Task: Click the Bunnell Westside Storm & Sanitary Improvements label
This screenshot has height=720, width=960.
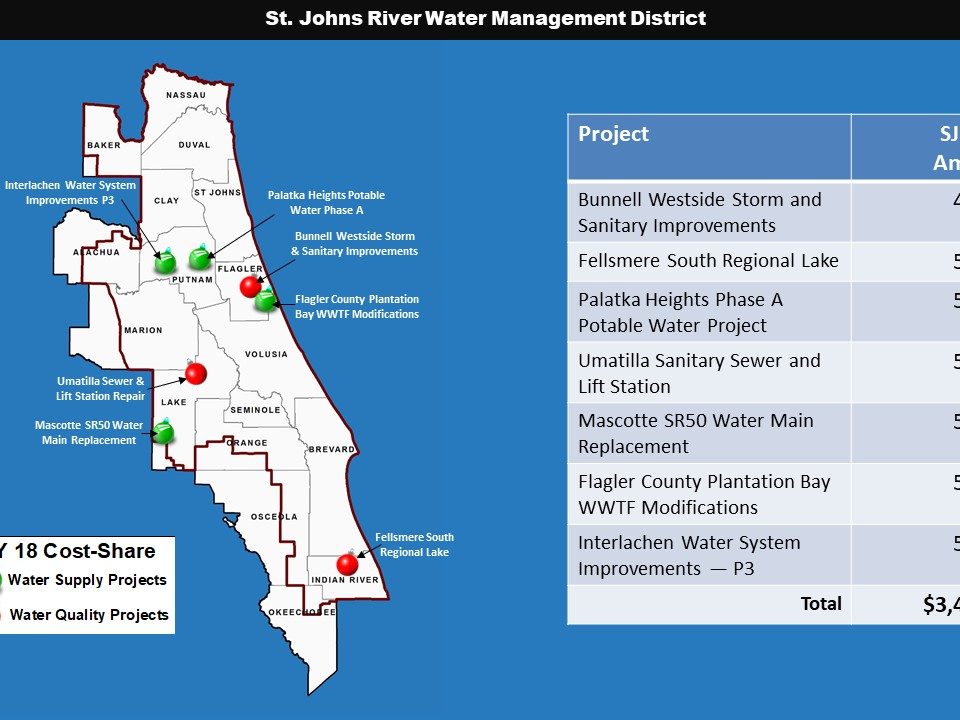Action: pyautogui.click(x=354, y=244)
